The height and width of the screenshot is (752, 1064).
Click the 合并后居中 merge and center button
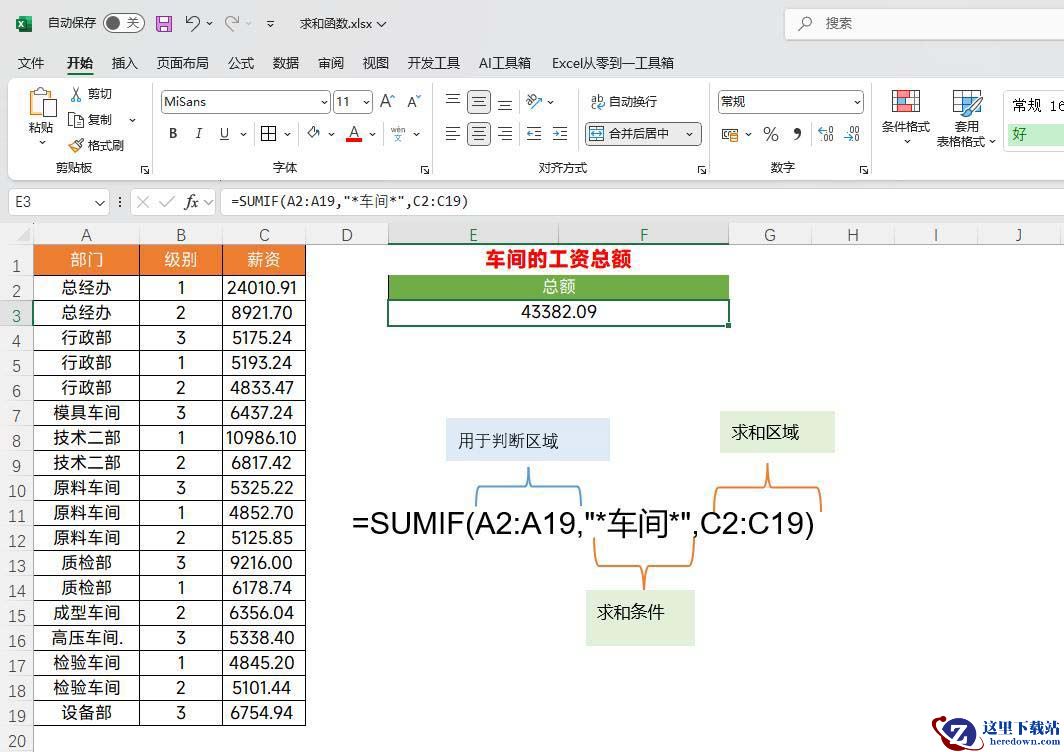pos(640,134)
